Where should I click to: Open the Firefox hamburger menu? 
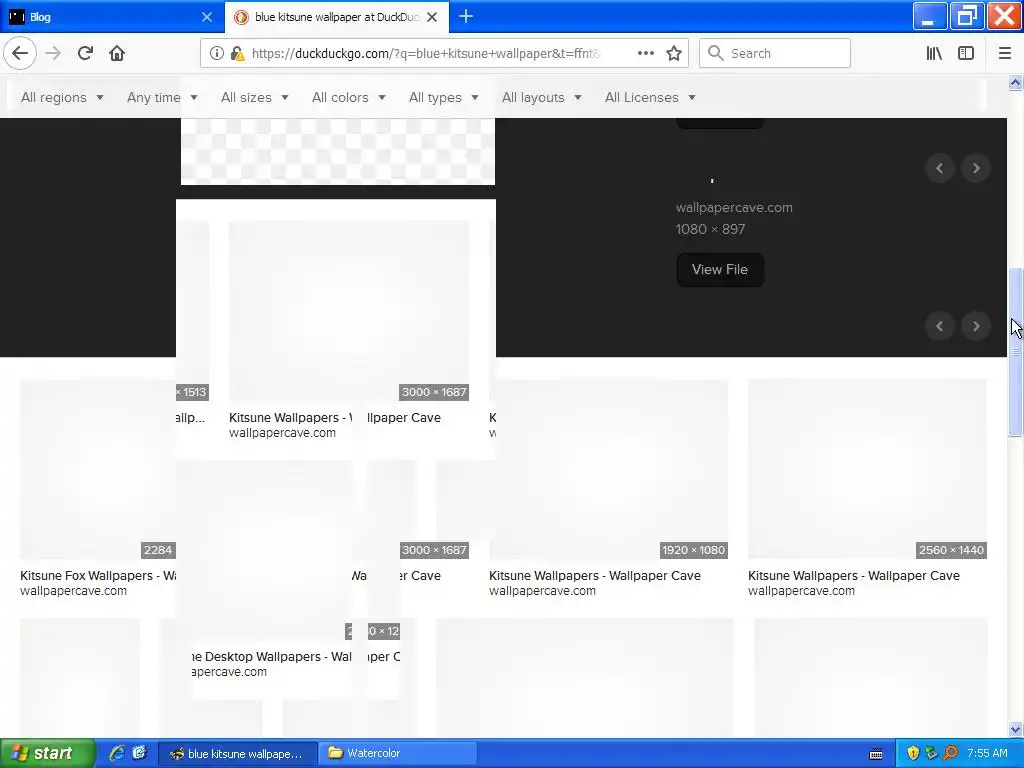[1004, 54]
